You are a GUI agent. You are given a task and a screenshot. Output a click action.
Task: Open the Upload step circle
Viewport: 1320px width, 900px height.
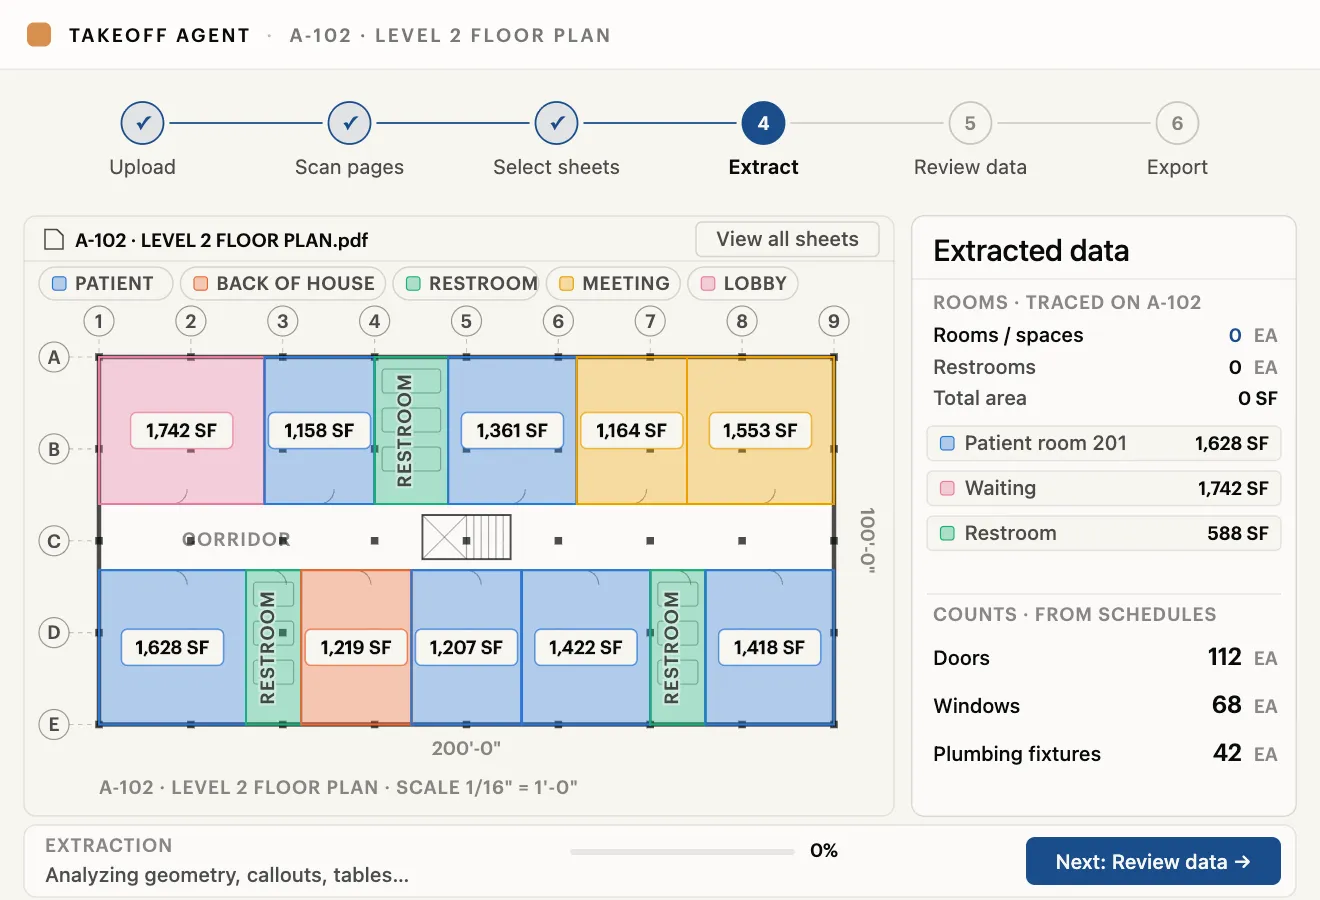click(x=143, y=123)
